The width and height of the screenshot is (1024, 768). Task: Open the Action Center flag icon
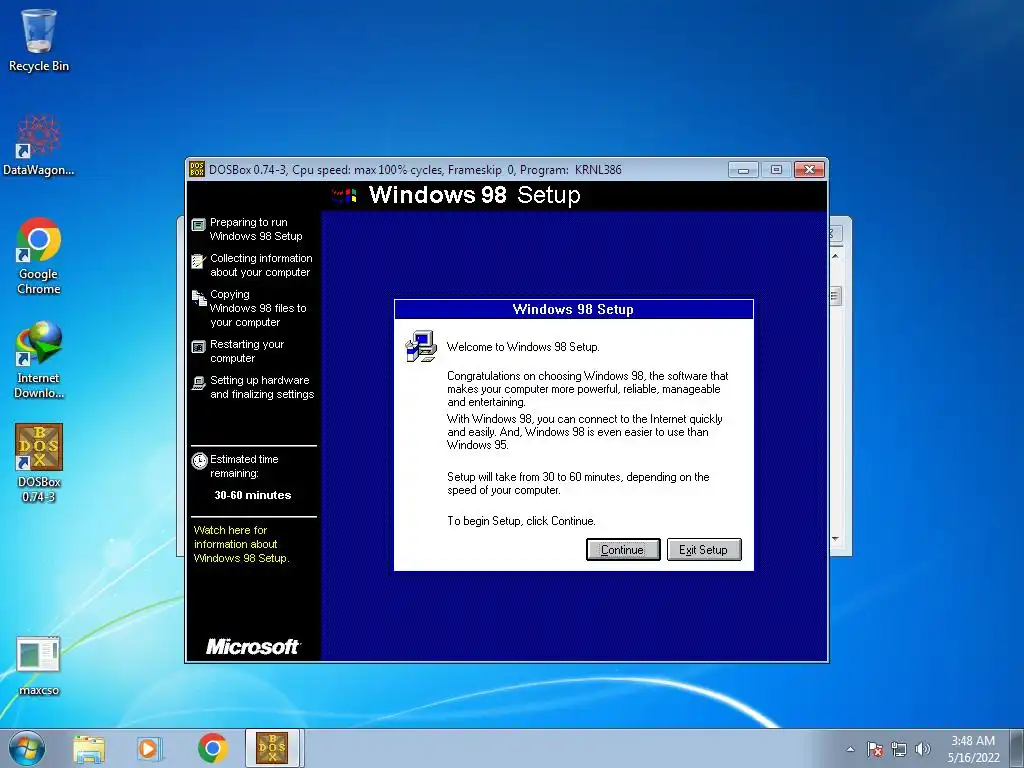875,749
